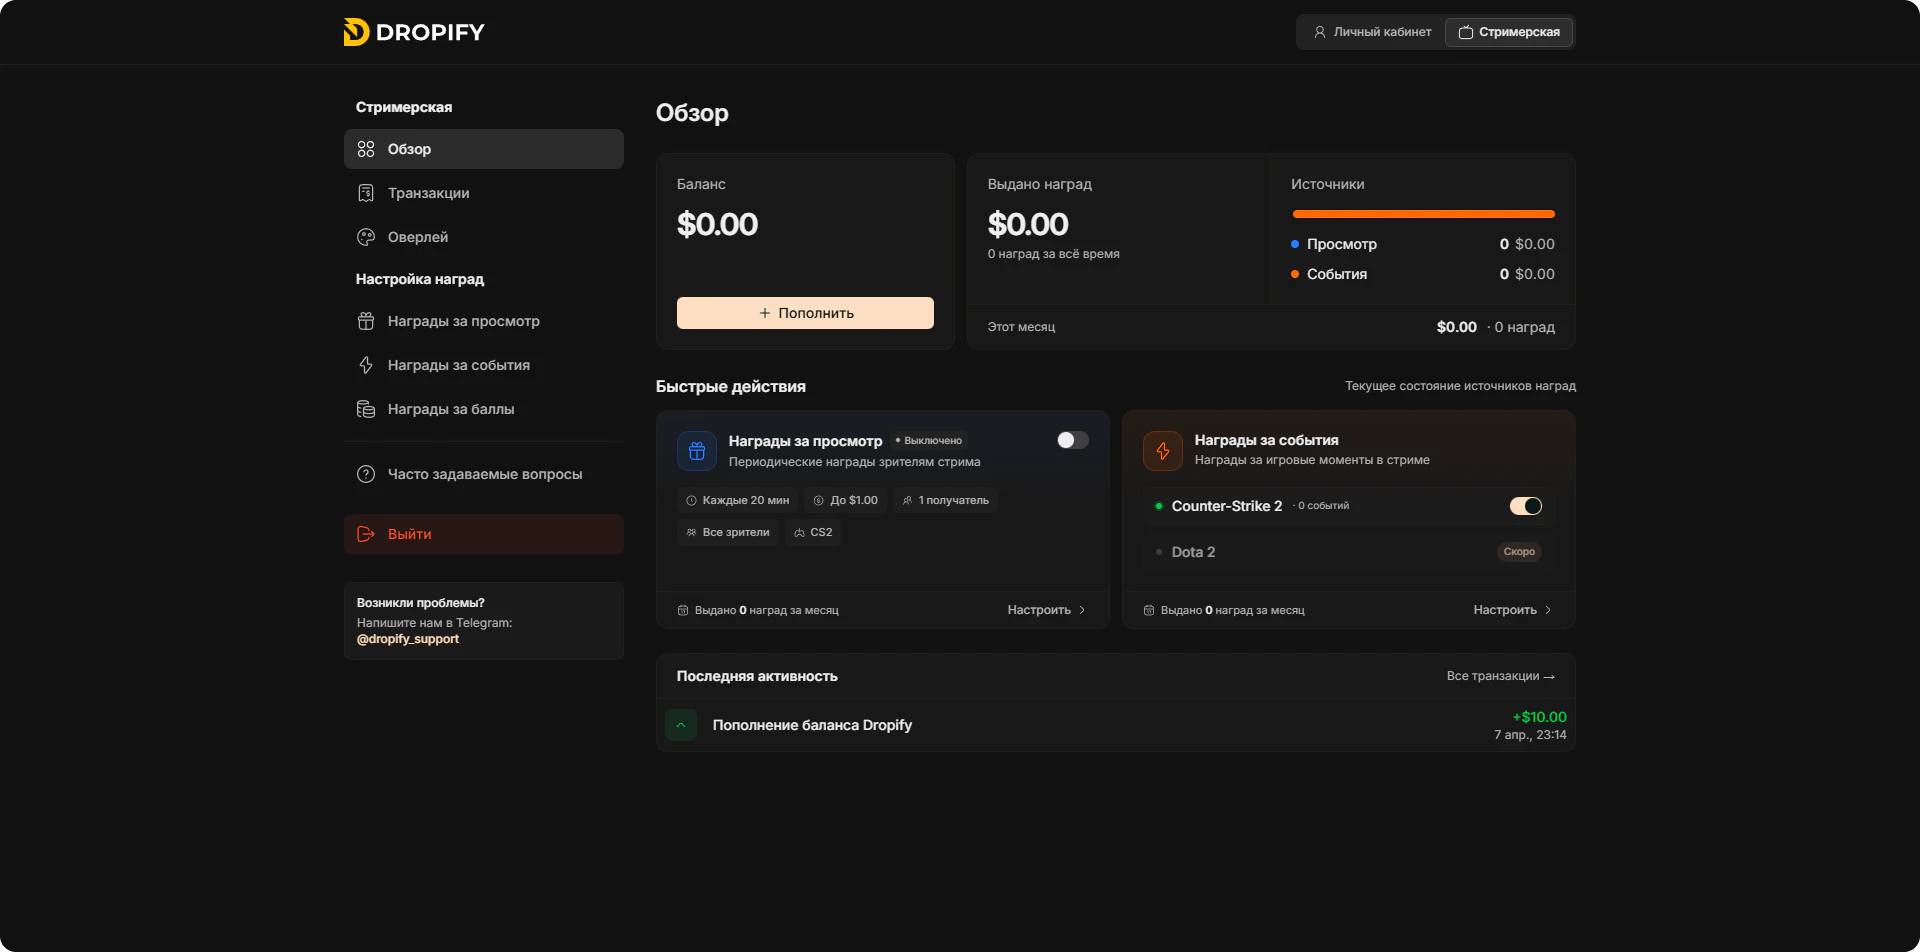
Task: Click the lightning icon for Награды за события
Action: 366,365
